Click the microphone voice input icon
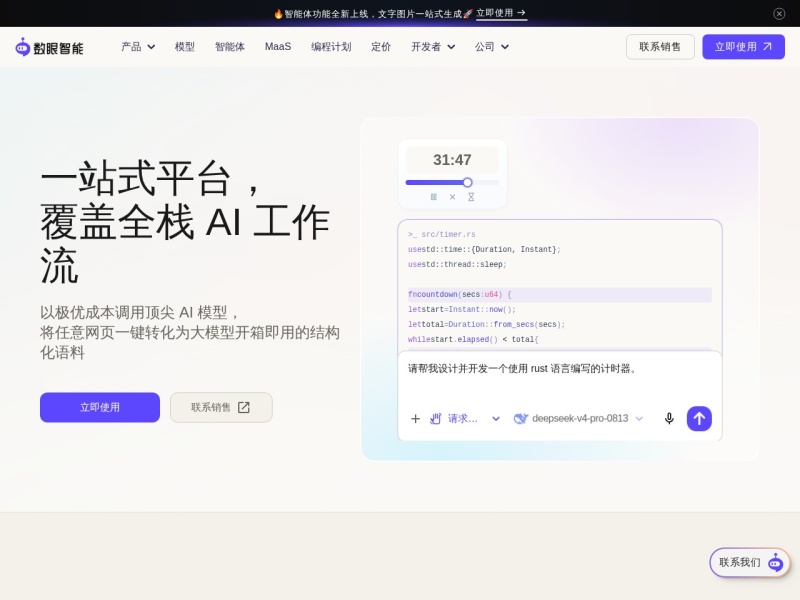This screenshot has height=600, width=800. tap(669, 419)
